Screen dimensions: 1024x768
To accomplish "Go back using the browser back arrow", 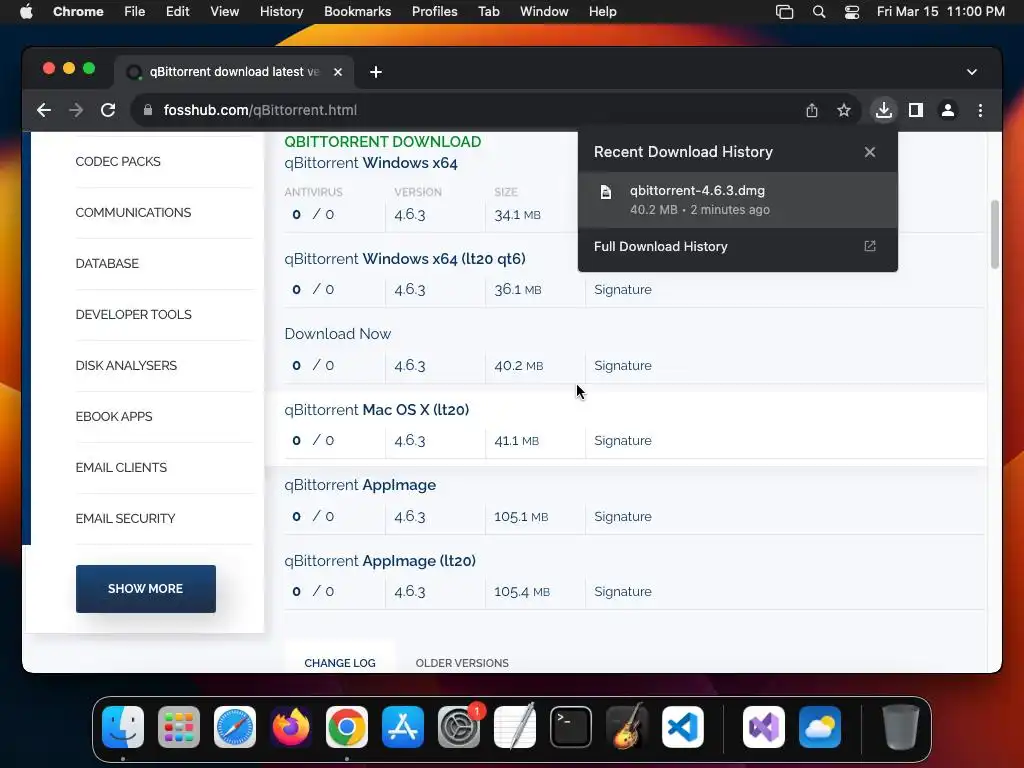I will [x=44, y=110].
